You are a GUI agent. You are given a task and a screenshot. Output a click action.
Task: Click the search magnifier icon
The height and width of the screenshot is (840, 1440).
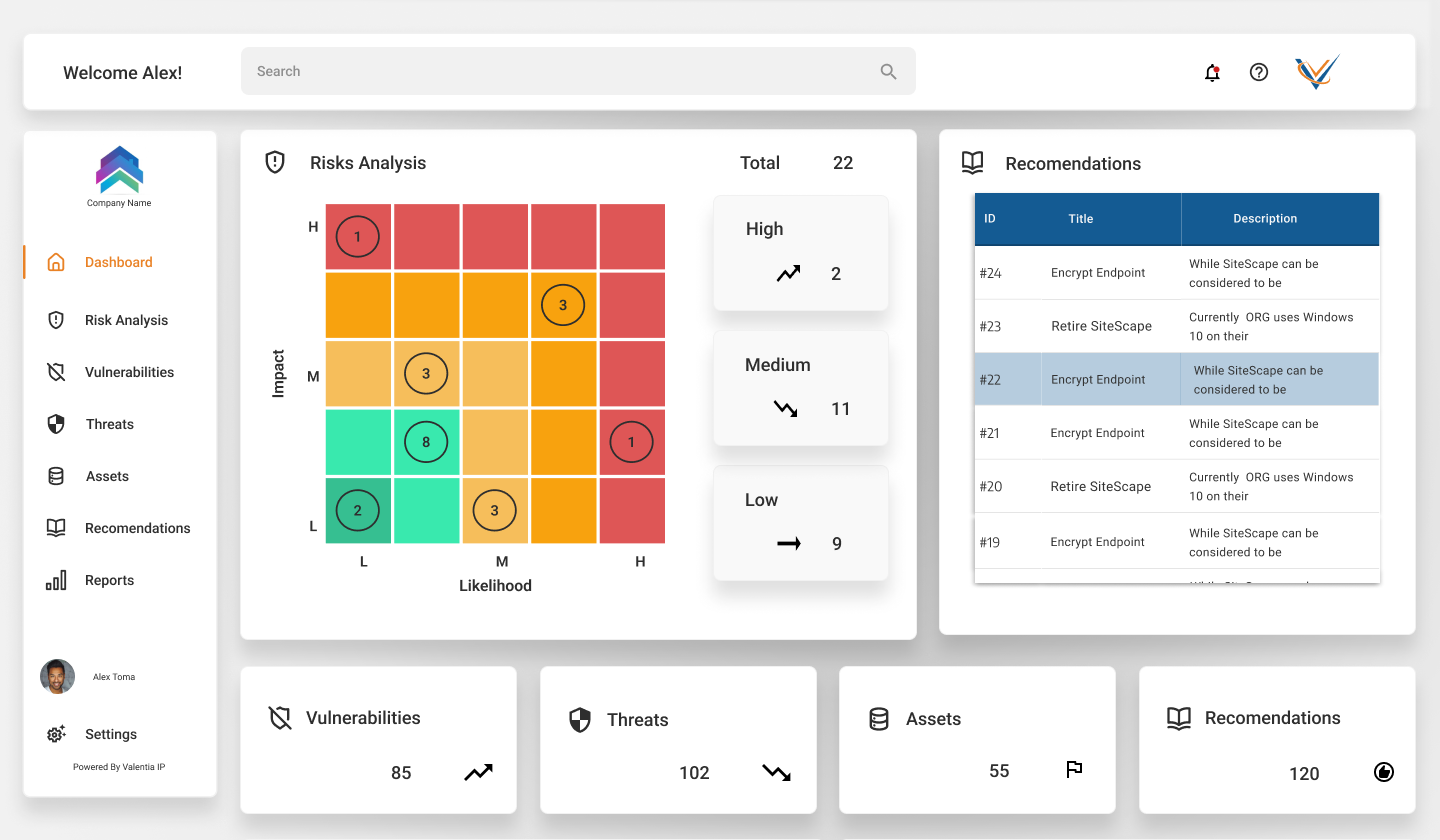point(888,71)
